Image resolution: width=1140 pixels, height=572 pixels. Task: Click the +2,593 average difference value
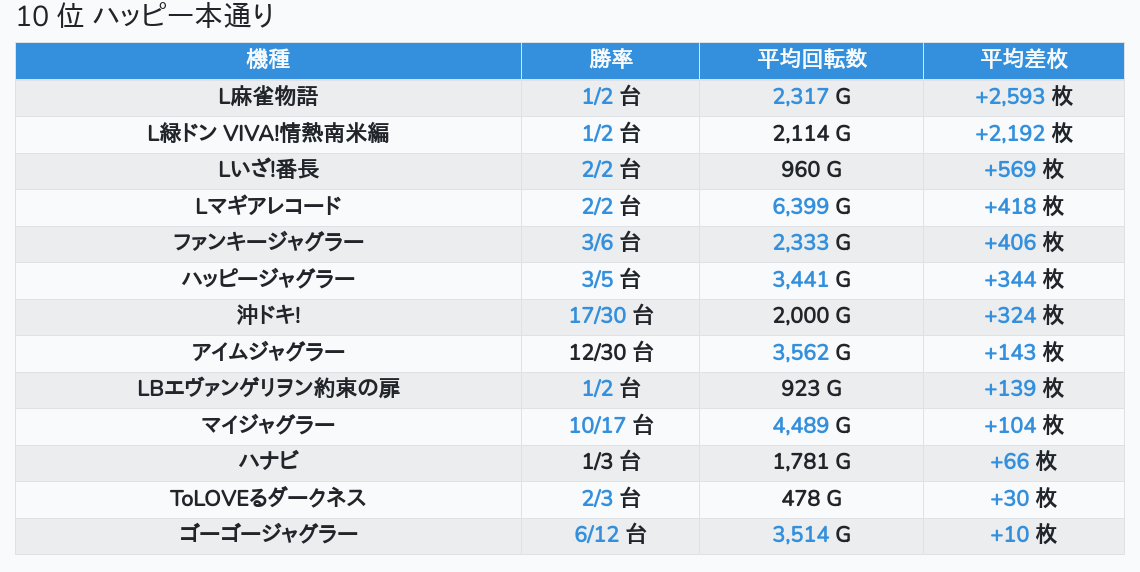point(1010,97)
